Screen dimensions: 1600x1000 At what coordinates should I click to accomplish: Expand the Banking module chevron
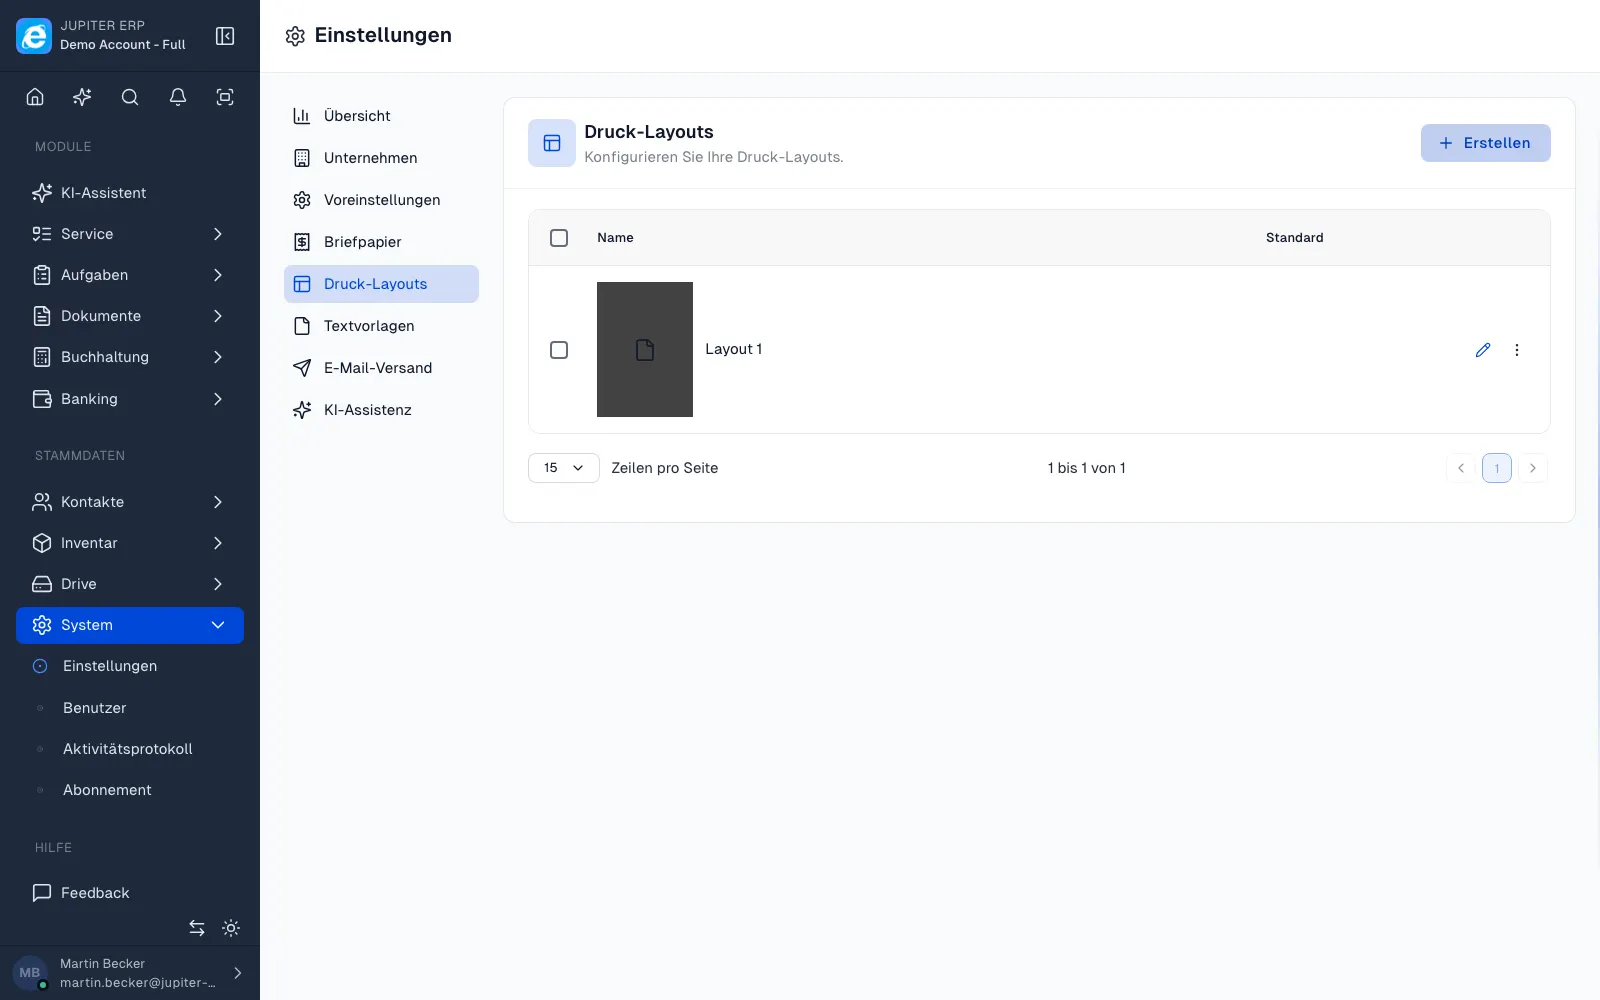coord(218,399)
